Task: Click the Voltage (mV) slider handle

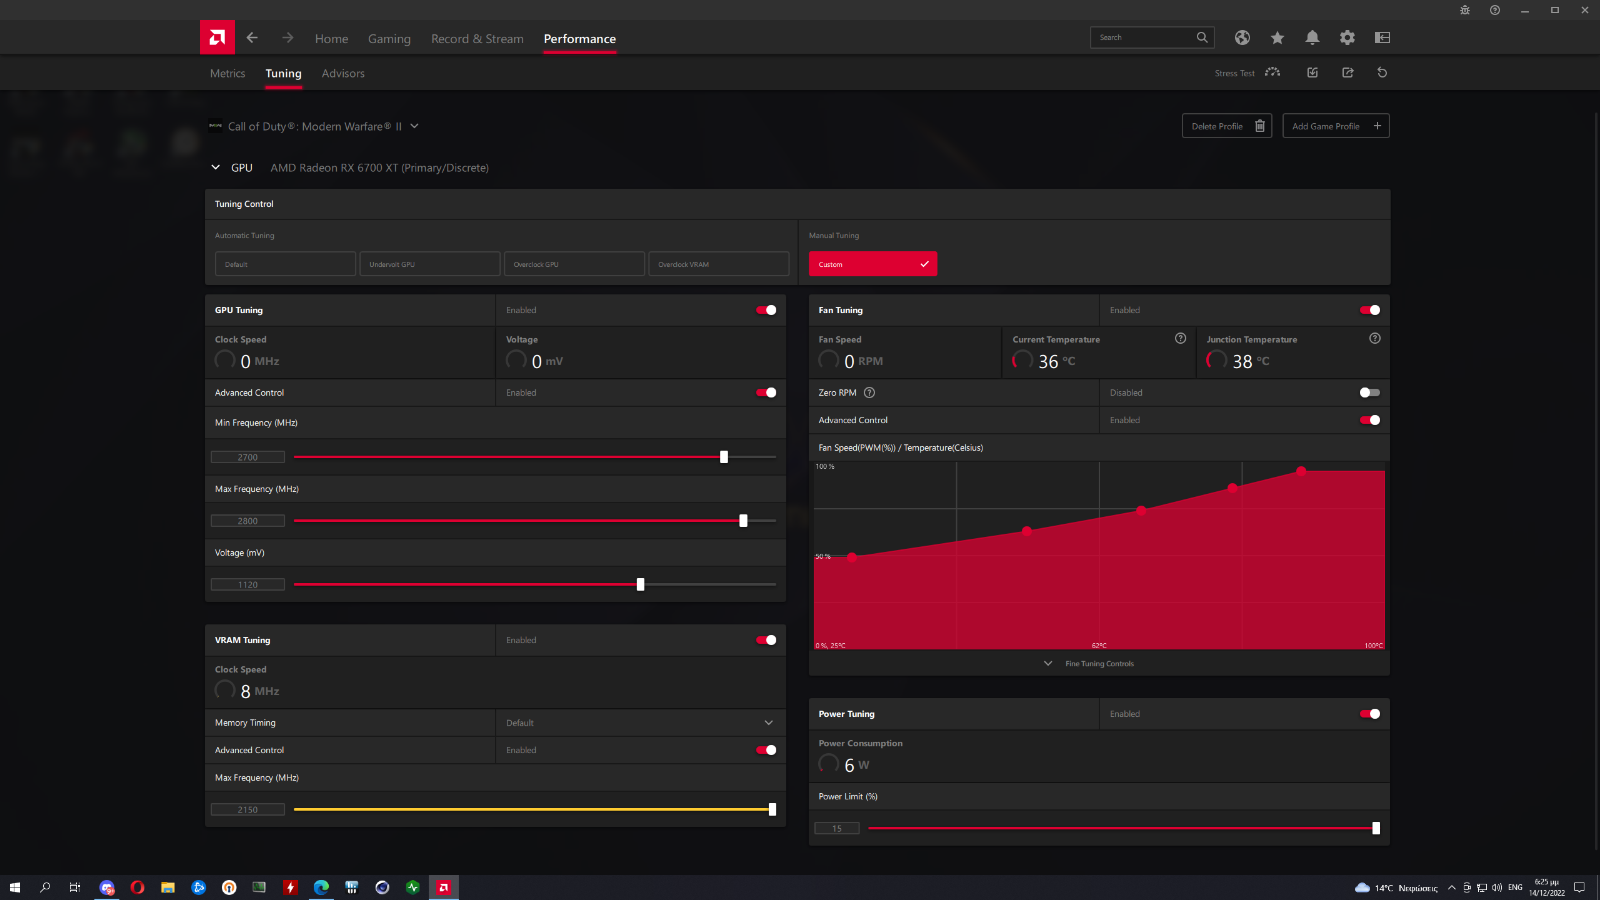Action: (x=641, y=585)
